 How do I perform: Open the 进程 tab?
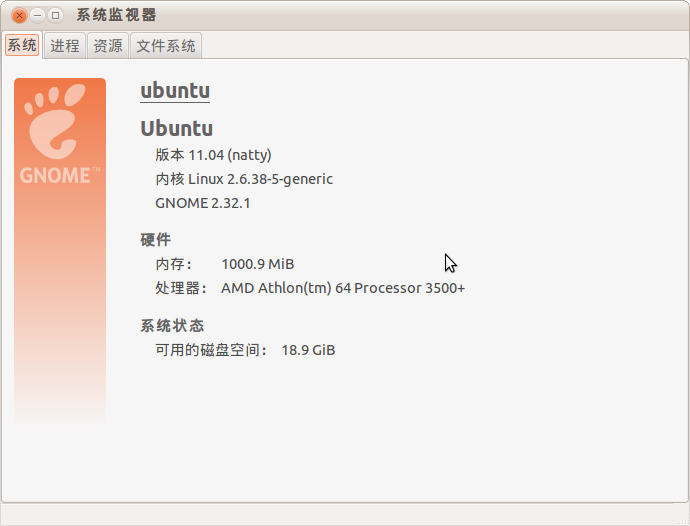[65, 46]
